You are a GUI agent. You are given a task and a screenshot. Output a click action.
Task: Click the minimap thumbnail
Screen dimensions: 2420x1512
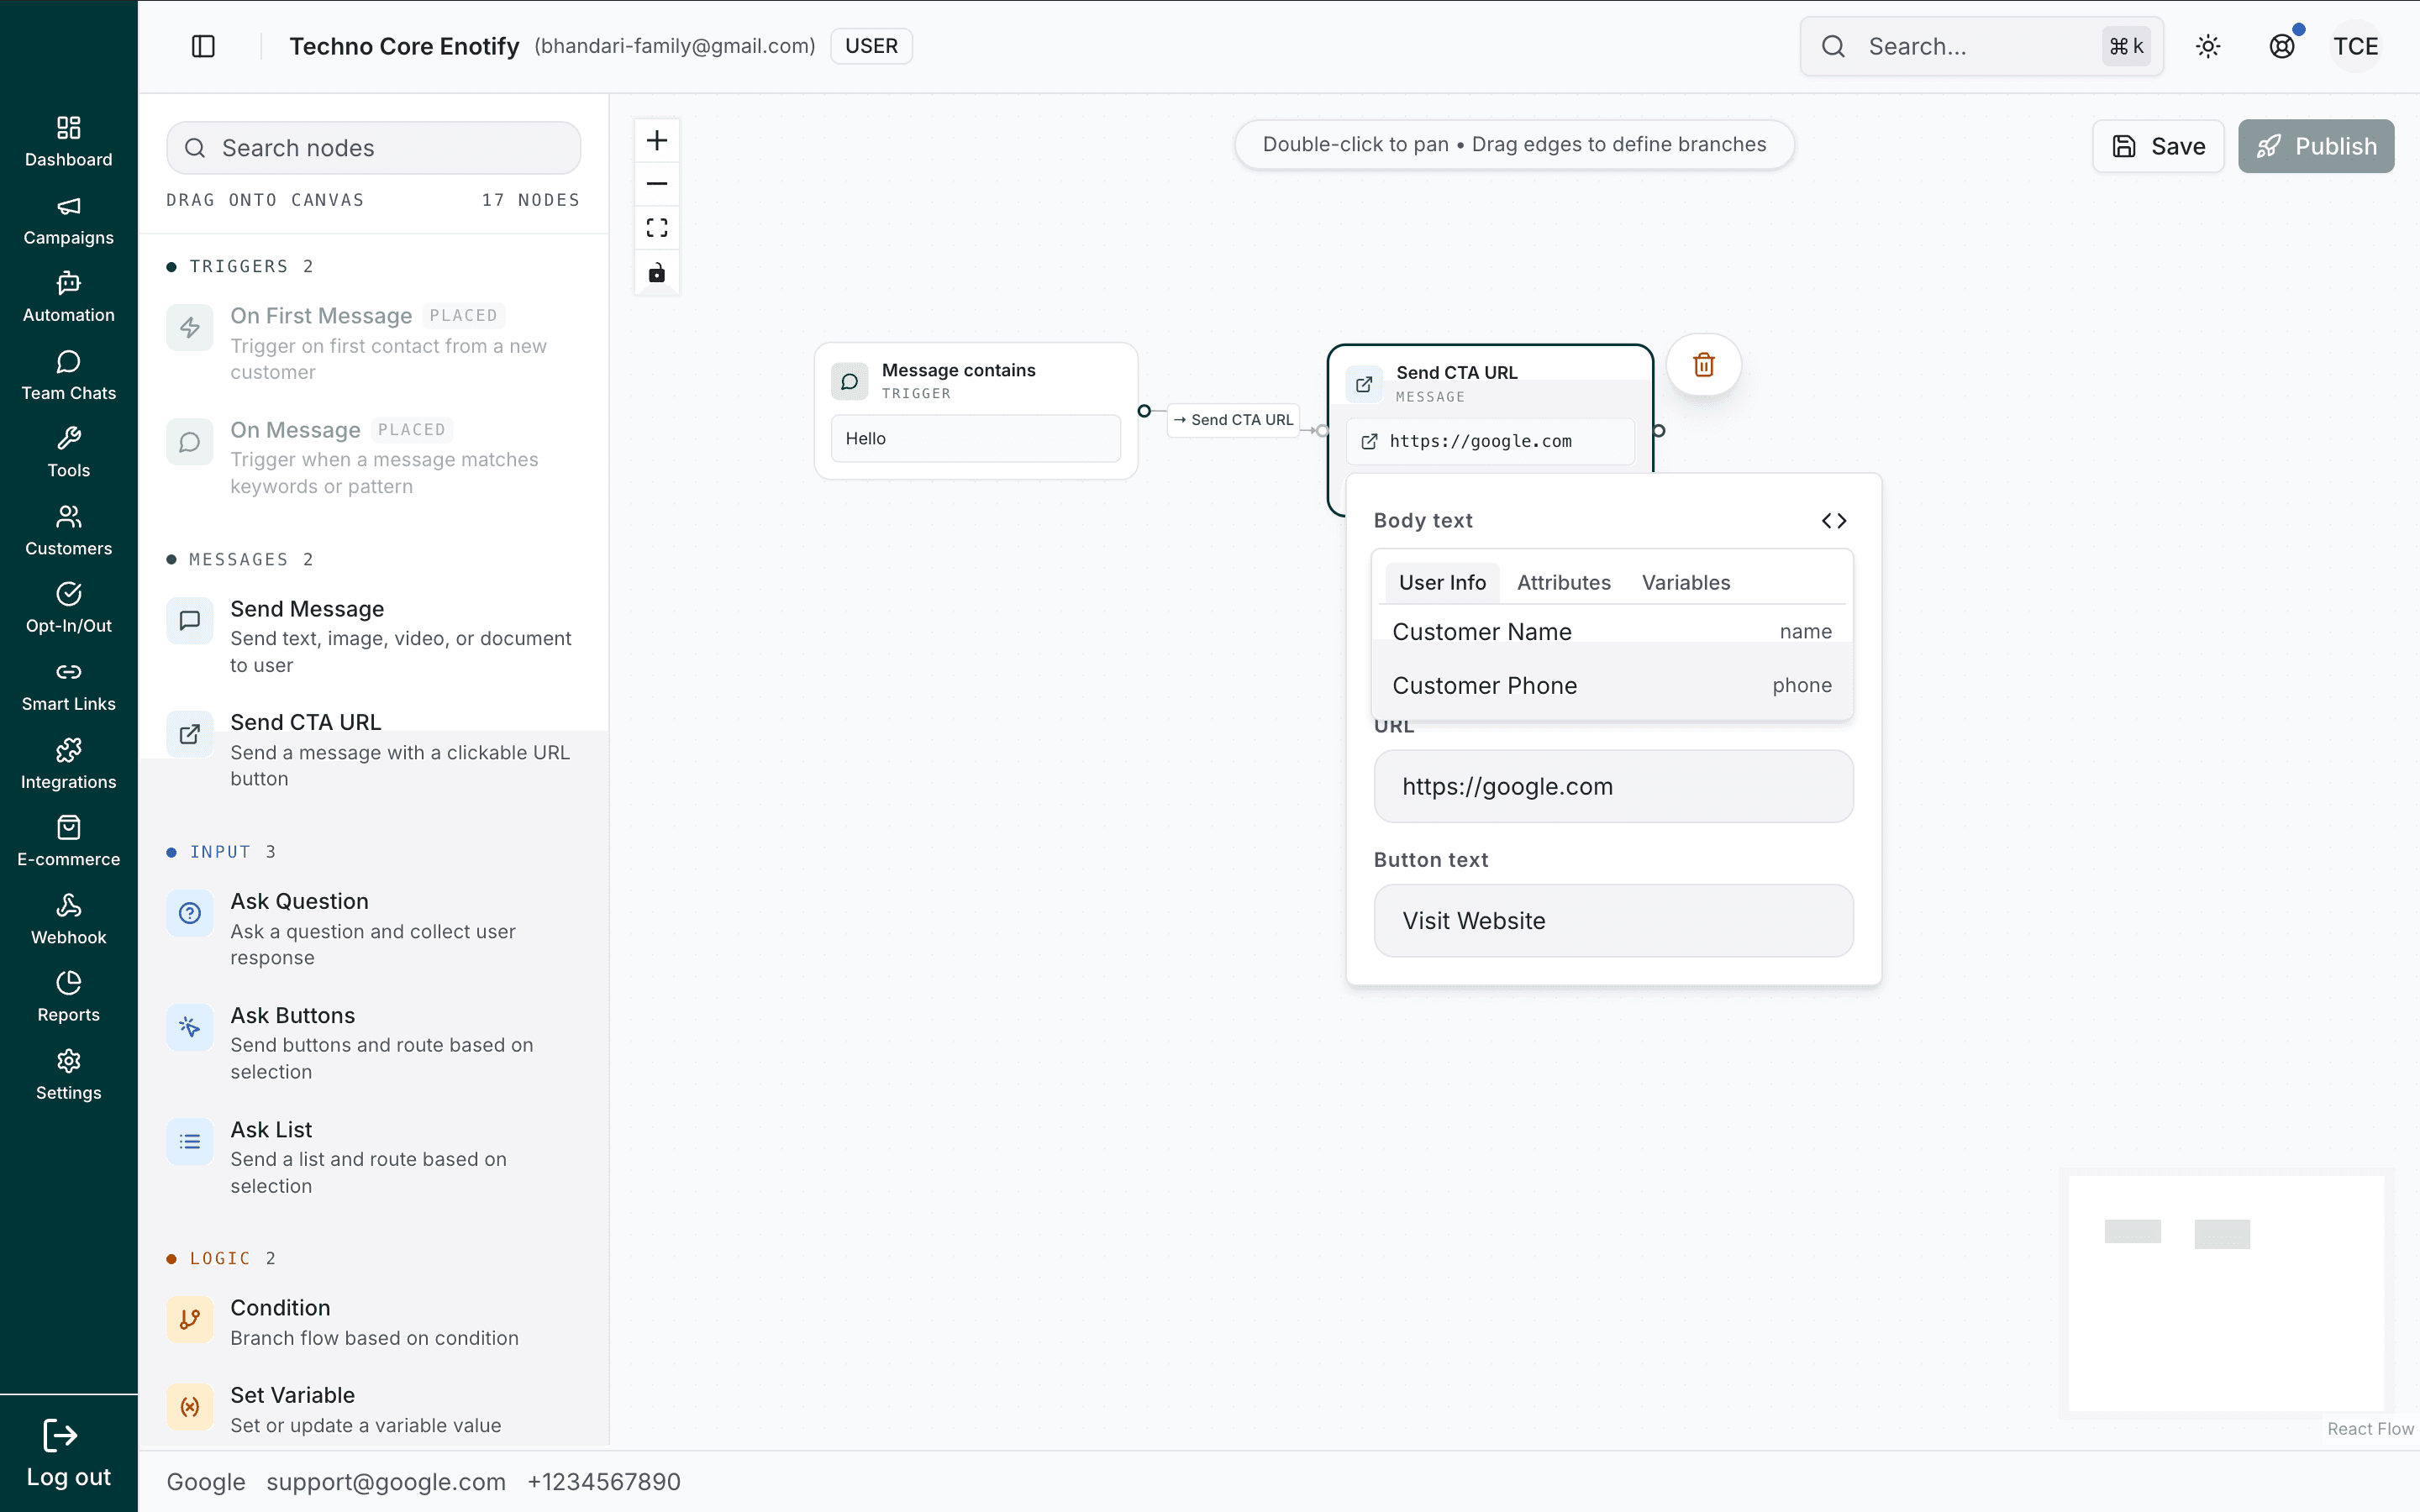click(2226, 1293)
